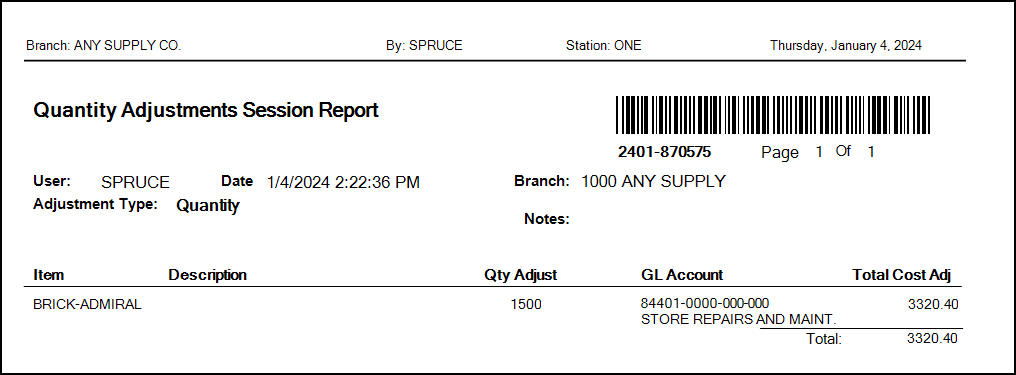
Task: Click Branch: ANY SUPPLY CO. in the header
Action: pyautogui.click(x=104, y=46)
